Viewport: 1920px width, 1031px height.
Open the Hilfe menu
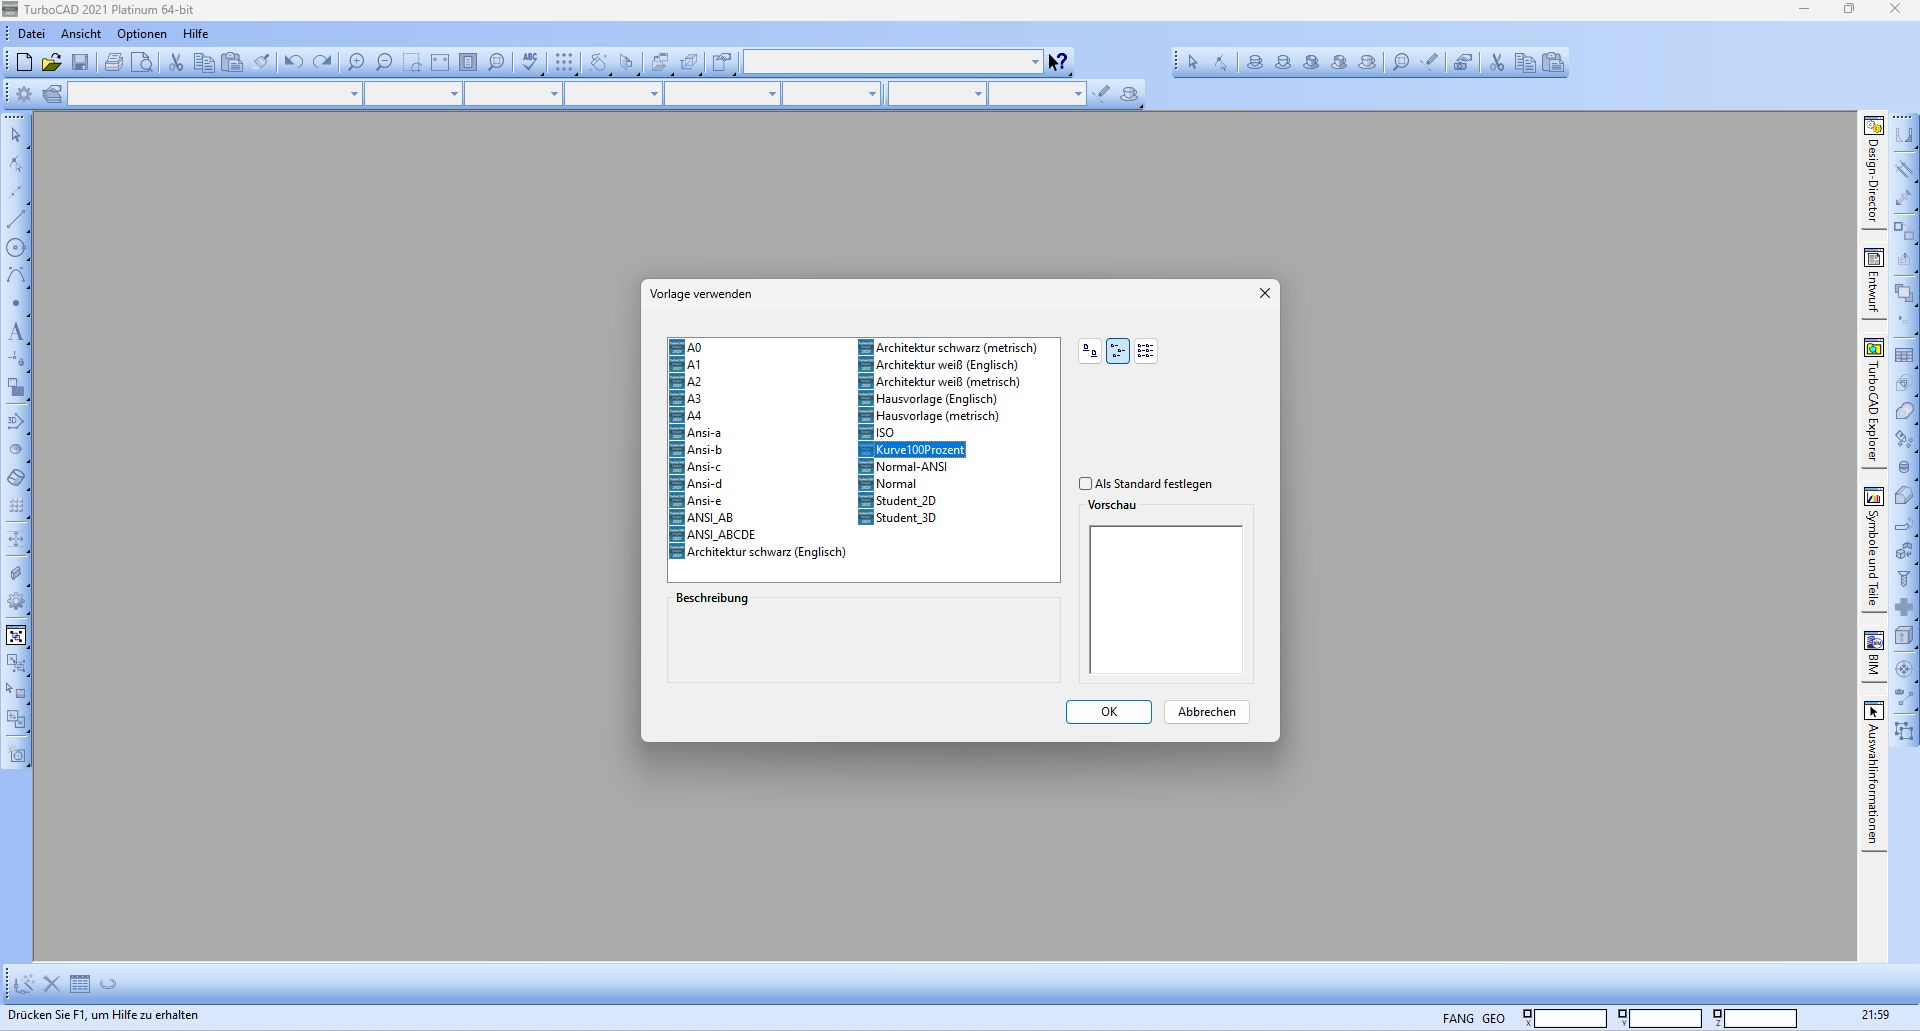(x=195, y=34)
